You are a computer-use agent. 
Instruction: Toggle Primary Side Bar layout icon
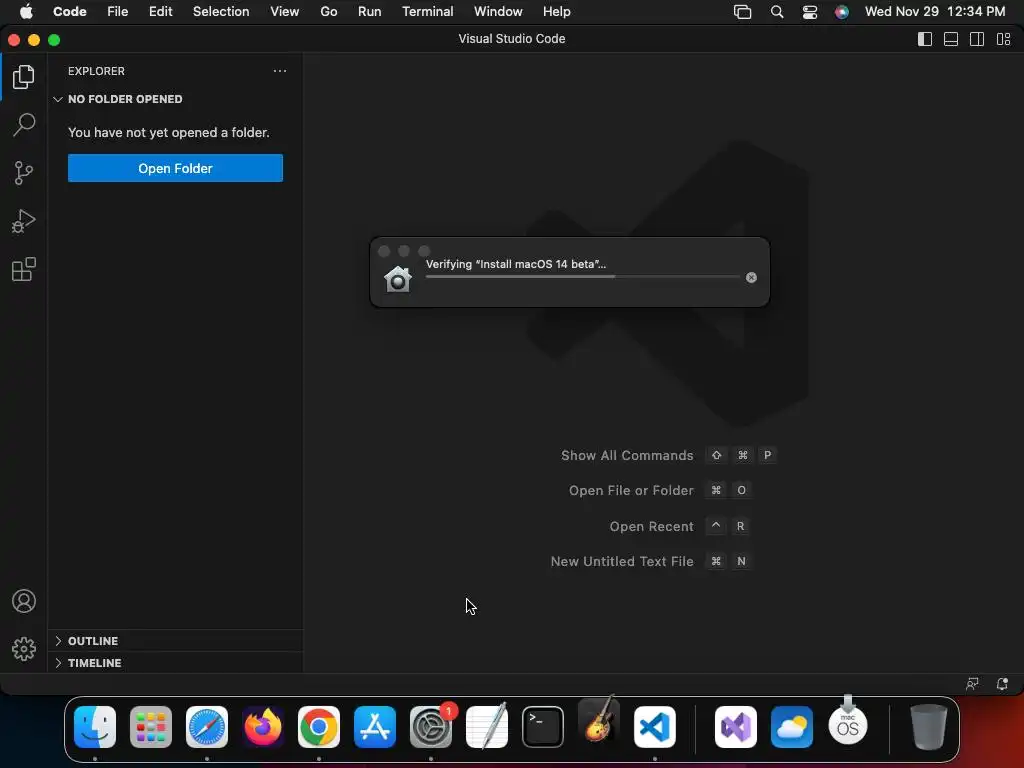(925, 39)
